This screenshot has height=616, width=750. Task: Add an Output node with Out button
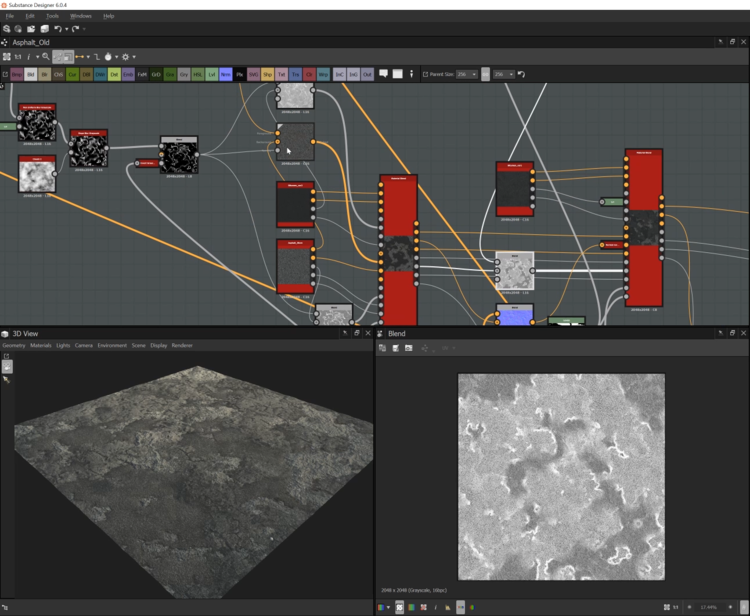click(367, 75)
